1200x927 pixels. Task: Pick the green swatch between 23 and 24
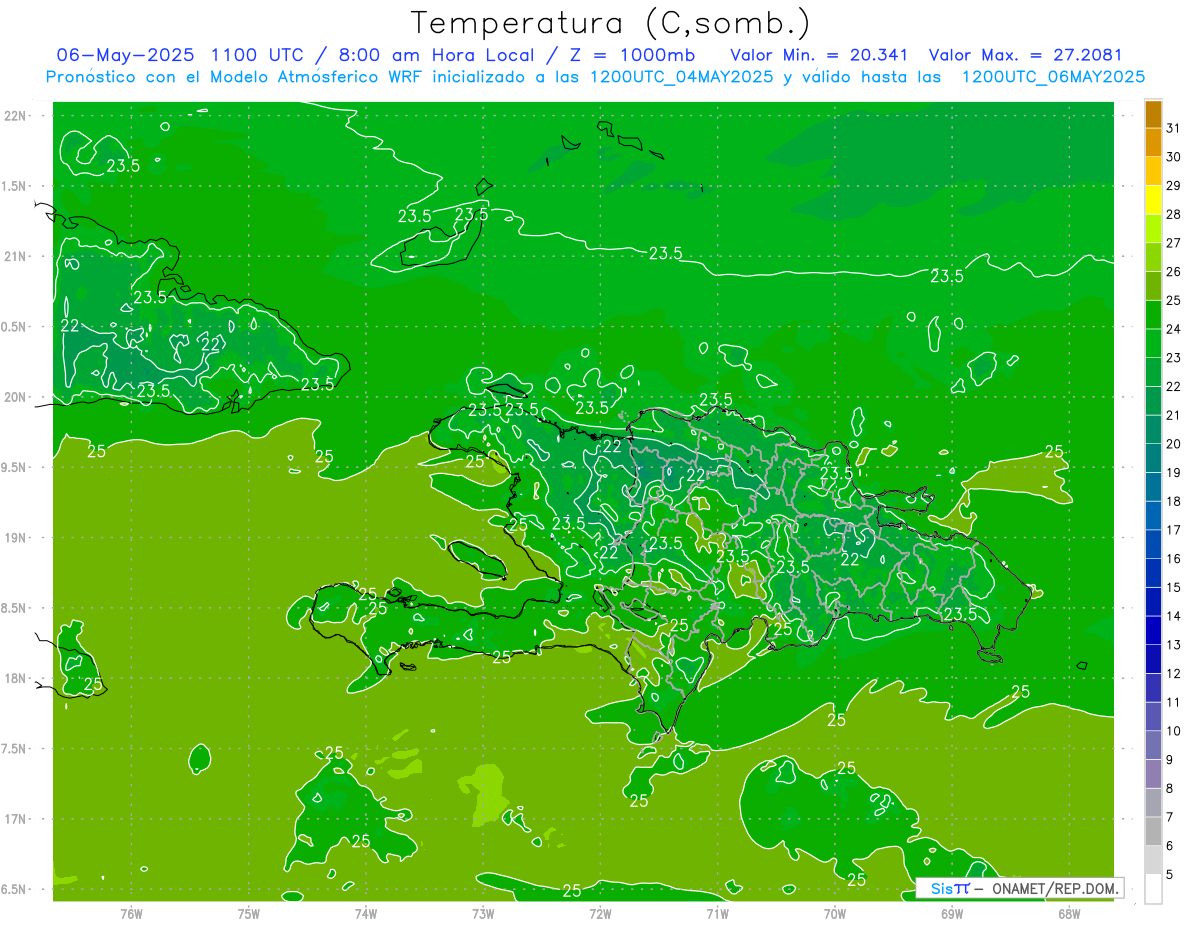point(1153,343)
